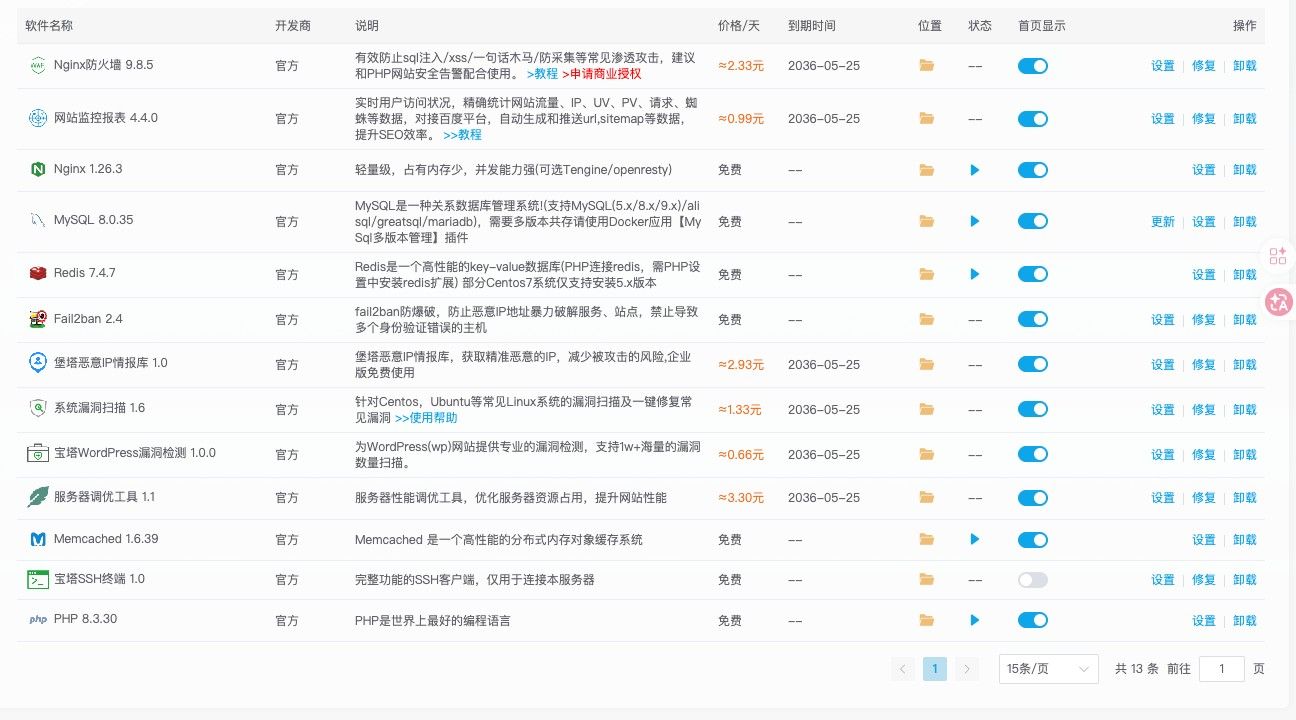Open the 网站监控报表 >>教程 link
The width and height of the screenshot is (1296, 720).
point(462,134)
